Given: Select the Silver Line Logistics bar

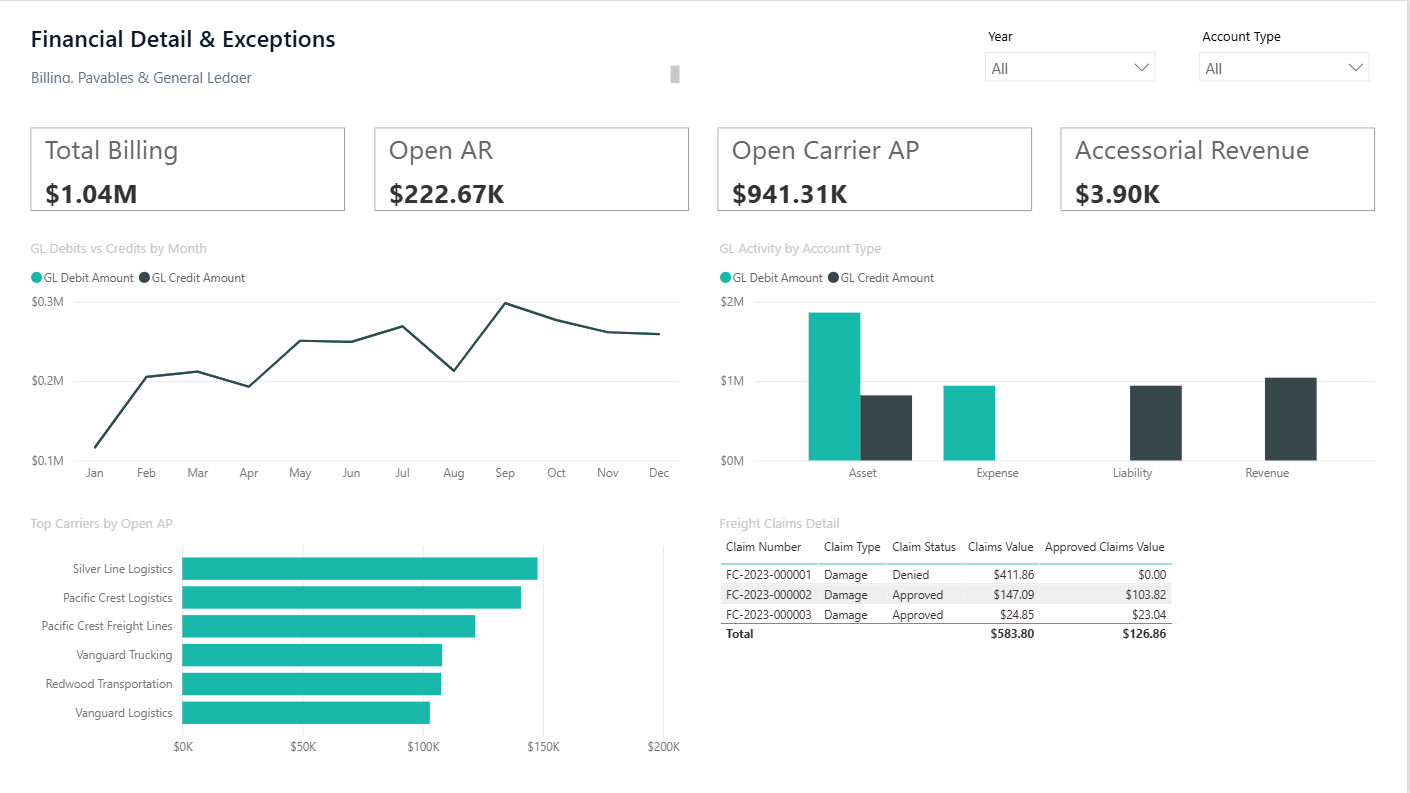Looking at the screenshot, I should [360, 569].
